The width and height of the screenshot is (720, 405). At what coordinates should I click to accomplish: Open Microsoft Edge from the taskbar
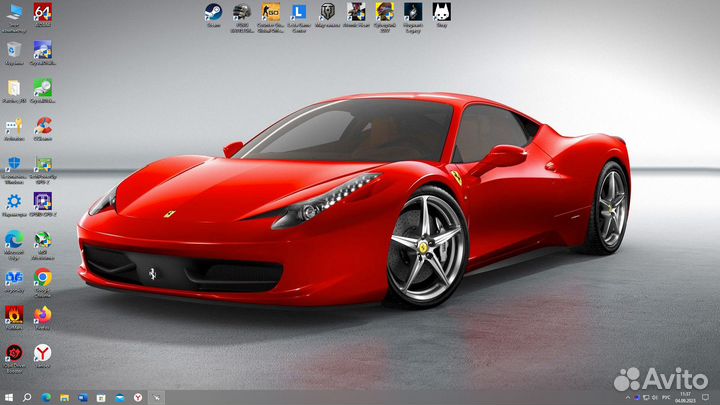tap(46, 398)
